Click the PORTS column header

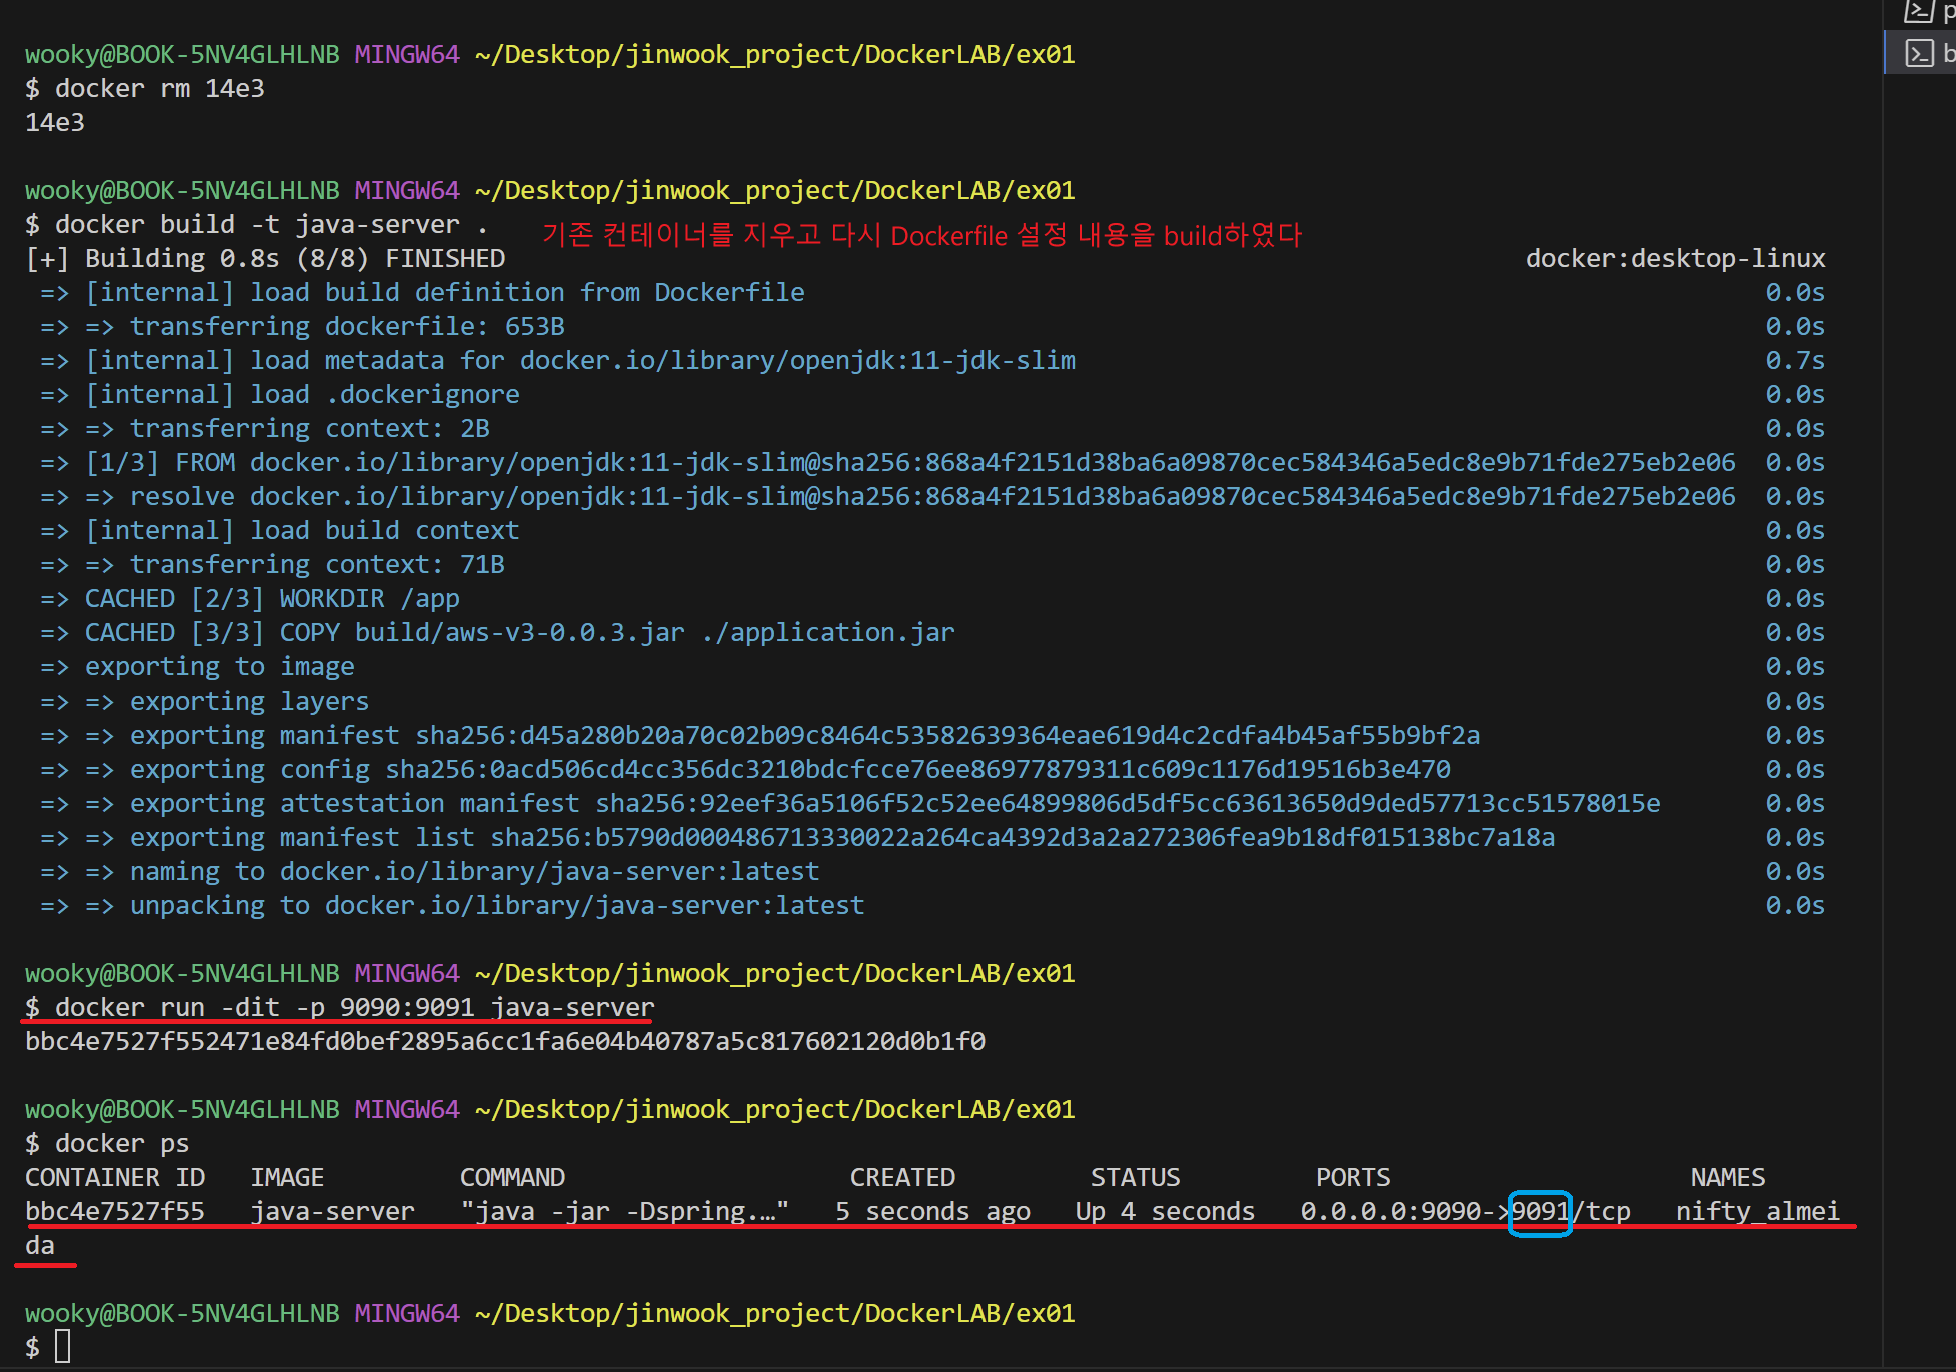[1352, 1177]
